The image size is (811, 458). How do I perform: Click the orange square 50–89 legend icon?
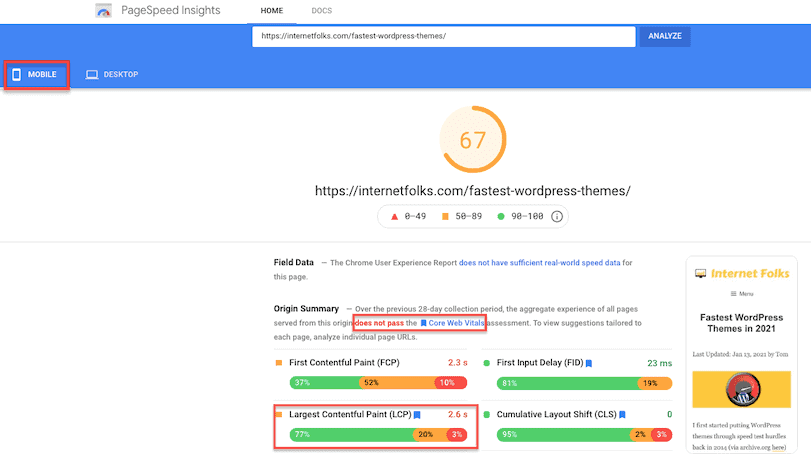[445, 217]
